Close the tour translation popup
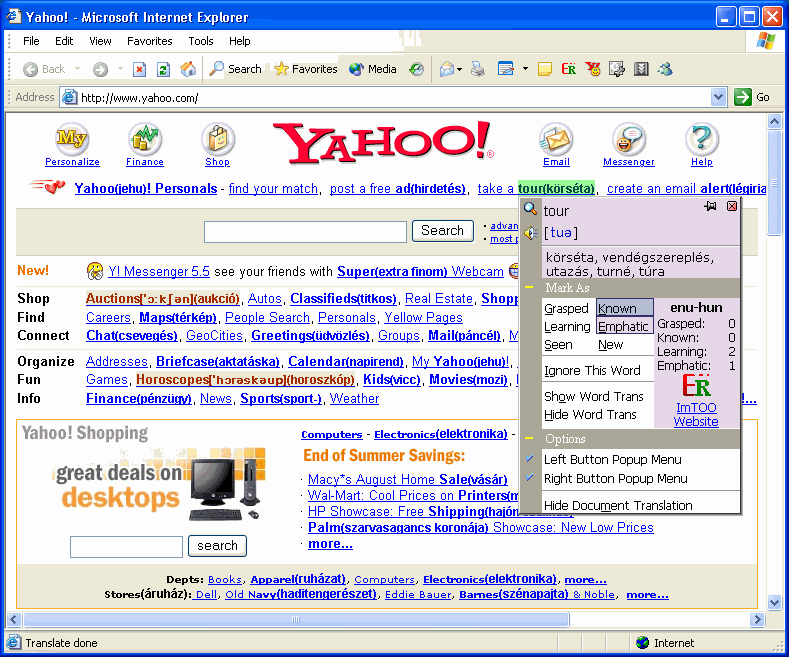 click(x=732, y=206)
